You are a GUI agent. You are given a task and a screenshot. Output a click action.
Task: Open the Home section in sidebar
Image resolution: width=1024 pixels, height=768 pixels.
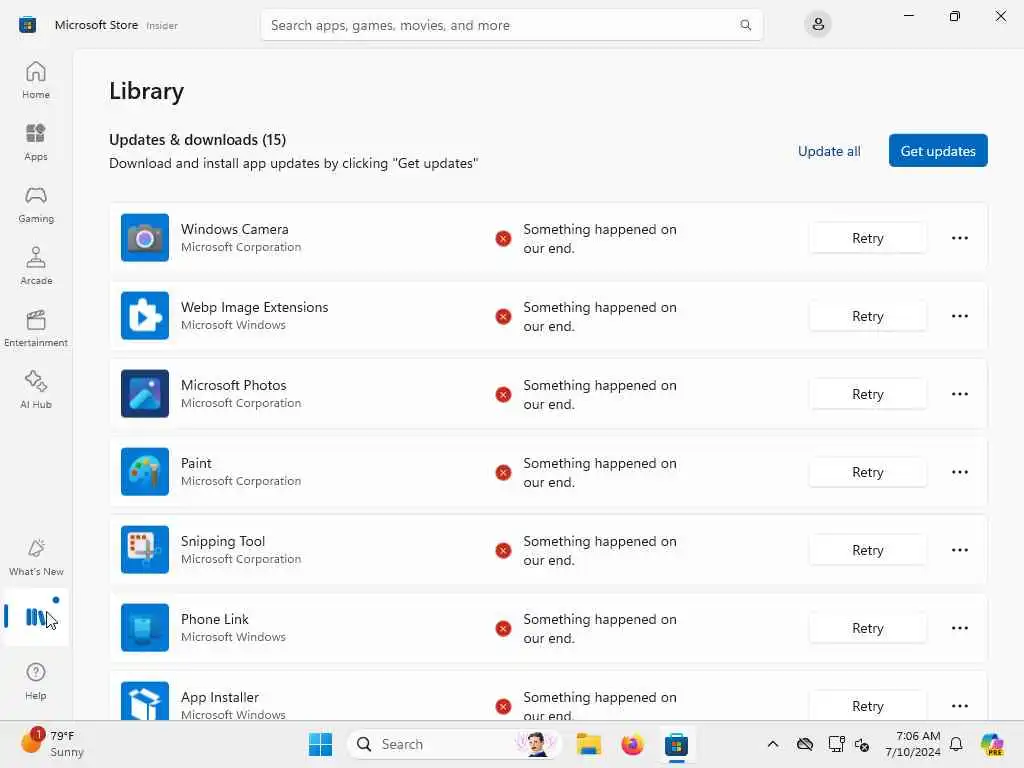click(x=36, y=80)
